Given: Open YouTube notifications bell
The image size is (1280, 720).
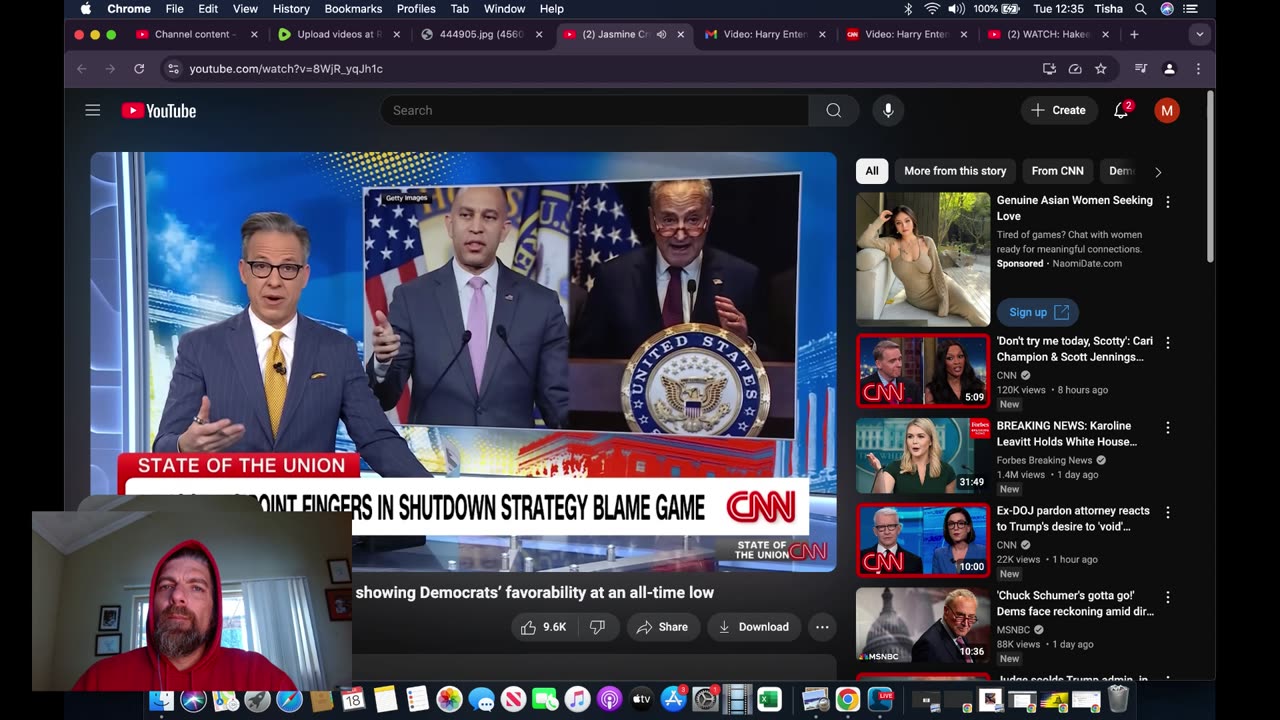Looking at the screenshot, I should [1121, 110].
